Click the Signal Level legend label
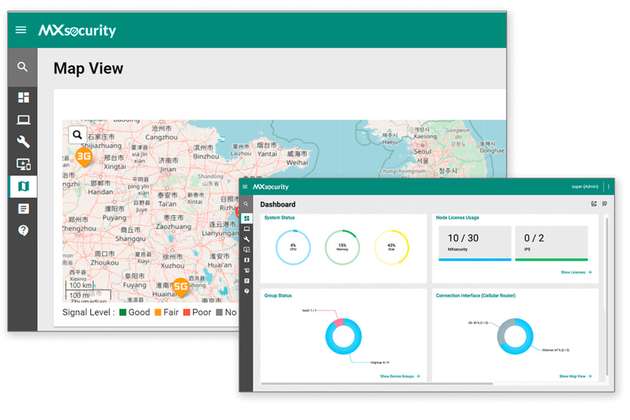 (88, 312)
